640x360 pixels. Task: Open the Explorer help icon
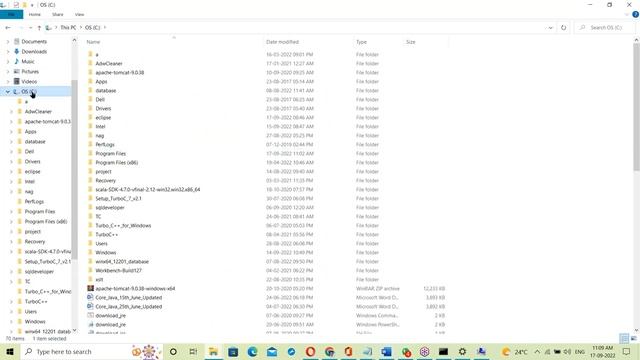636,14
